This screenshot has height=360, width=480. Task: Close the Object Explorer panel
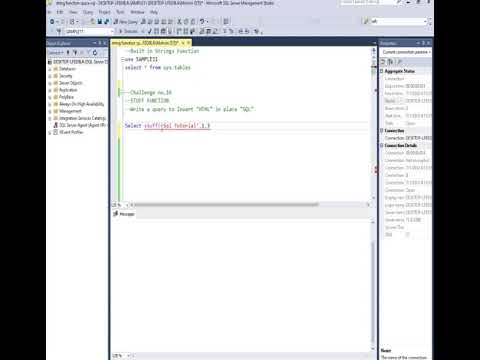coord(105,43)
